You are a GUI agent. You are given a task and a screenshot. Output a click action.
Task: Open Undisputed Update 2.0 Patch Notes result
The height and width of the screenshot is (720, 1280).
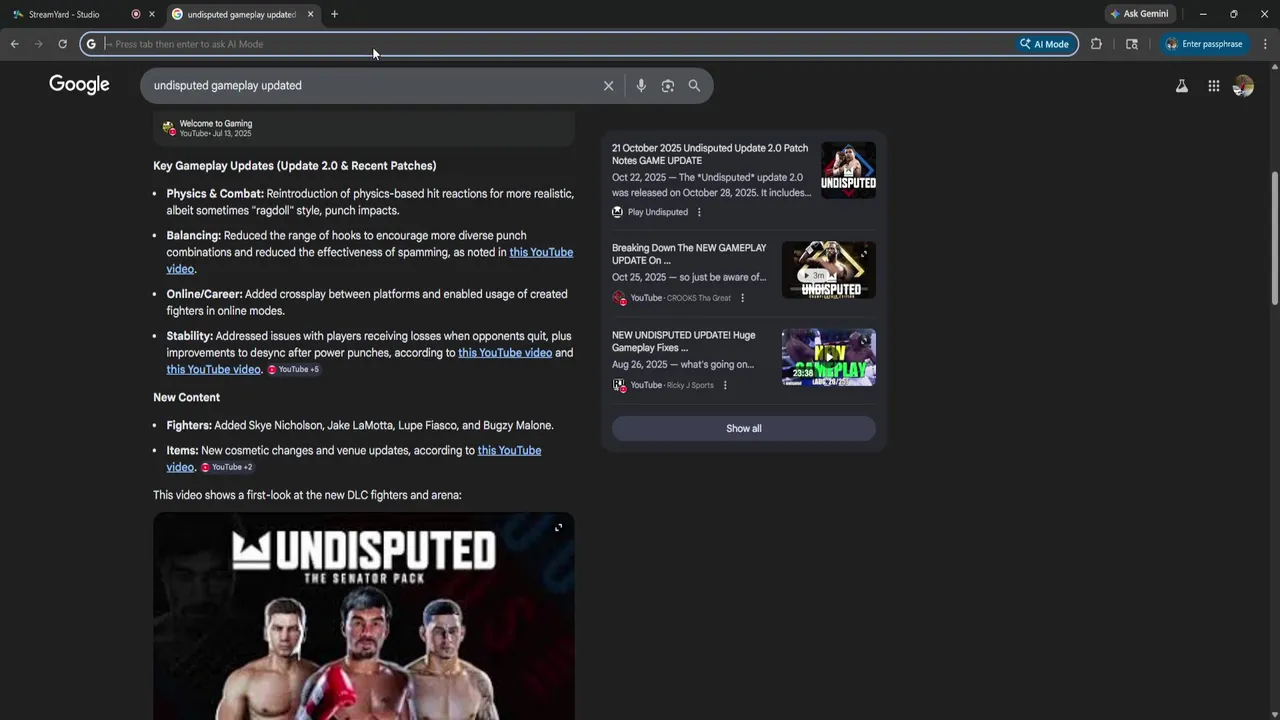pos(710,154)
